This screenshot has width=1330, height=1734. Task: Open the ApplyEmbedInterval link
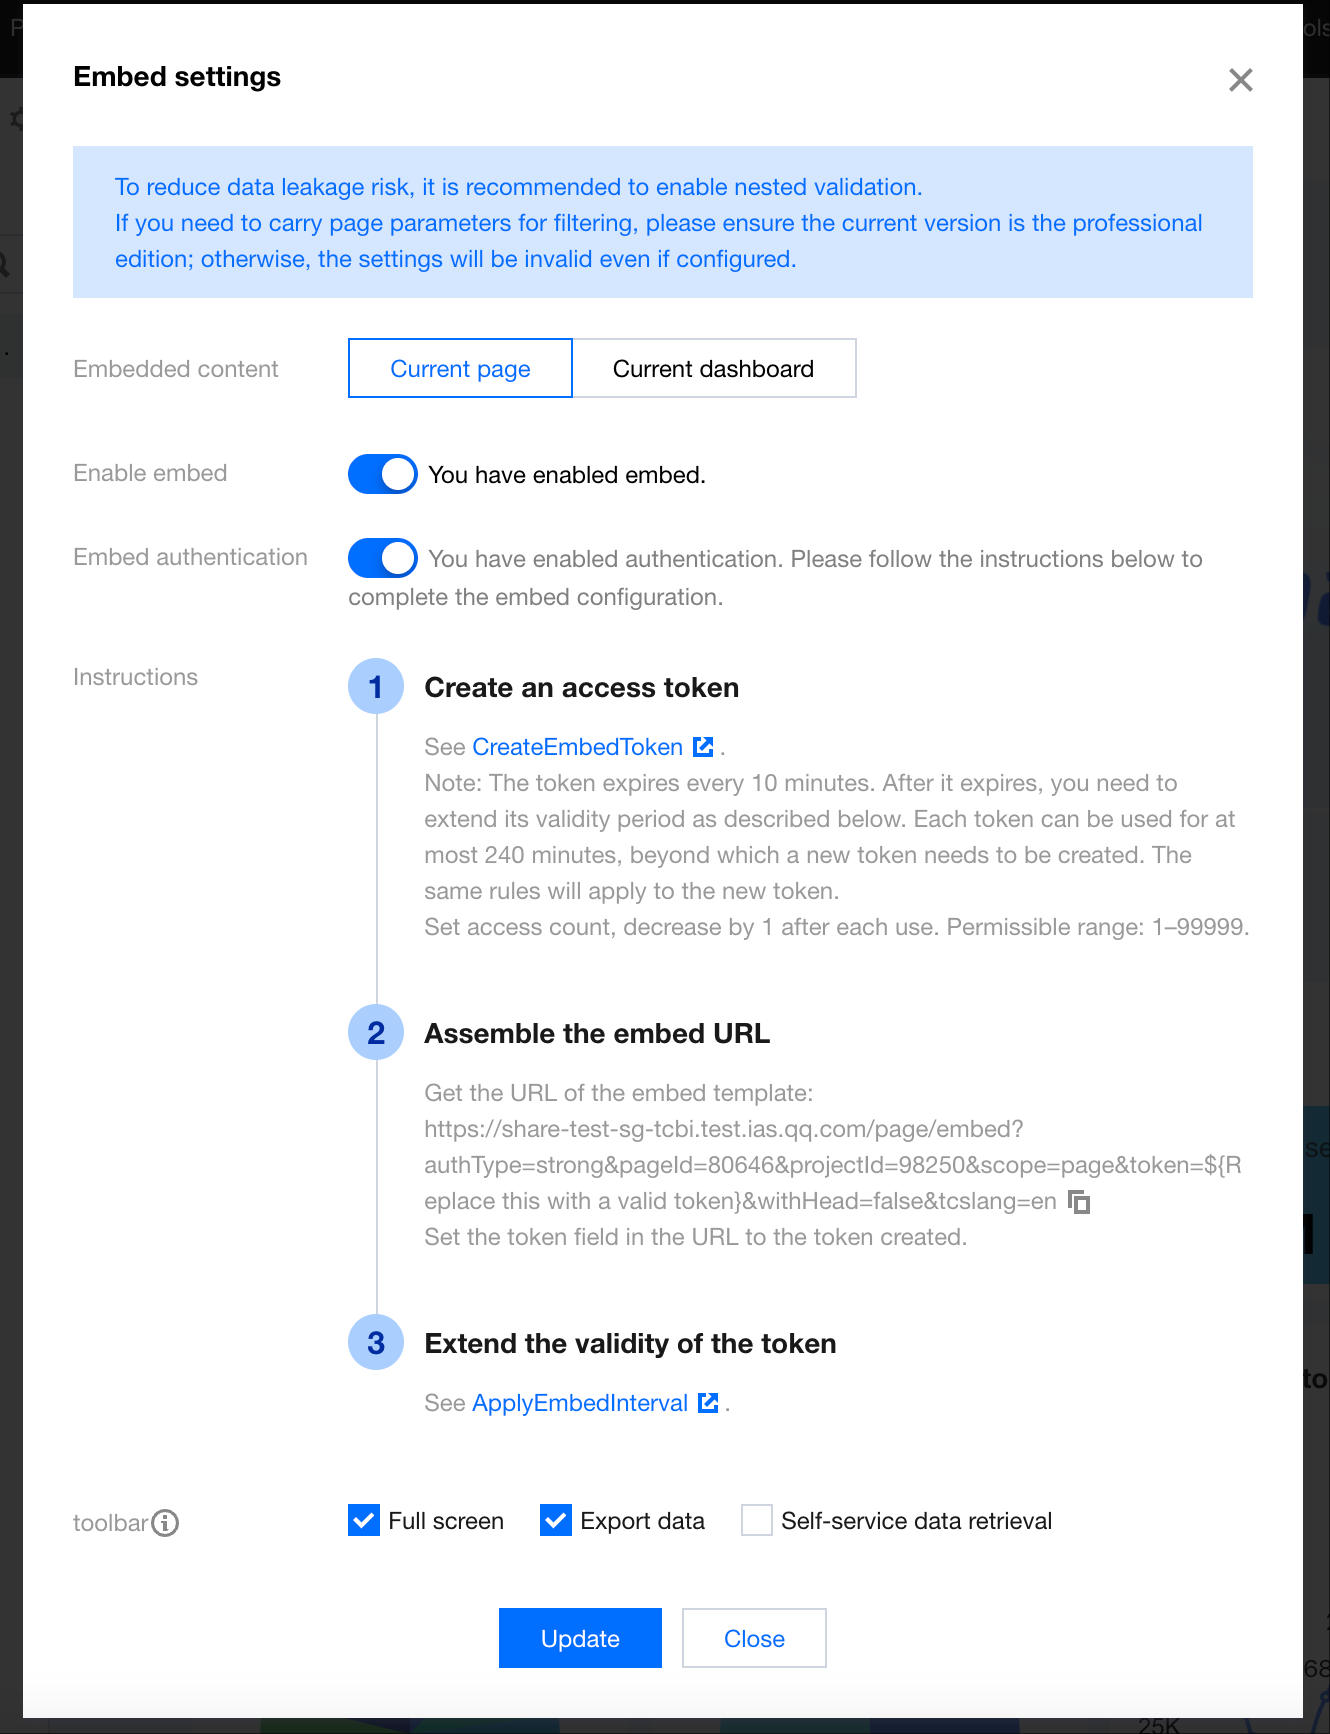coord(580,1403)
